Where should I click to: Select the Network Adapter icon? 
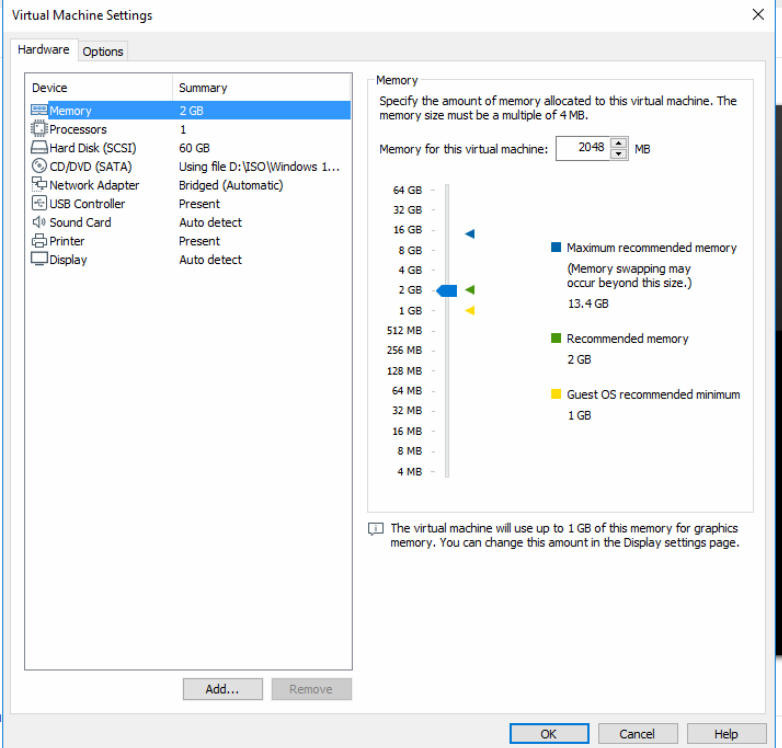[39, 184]
